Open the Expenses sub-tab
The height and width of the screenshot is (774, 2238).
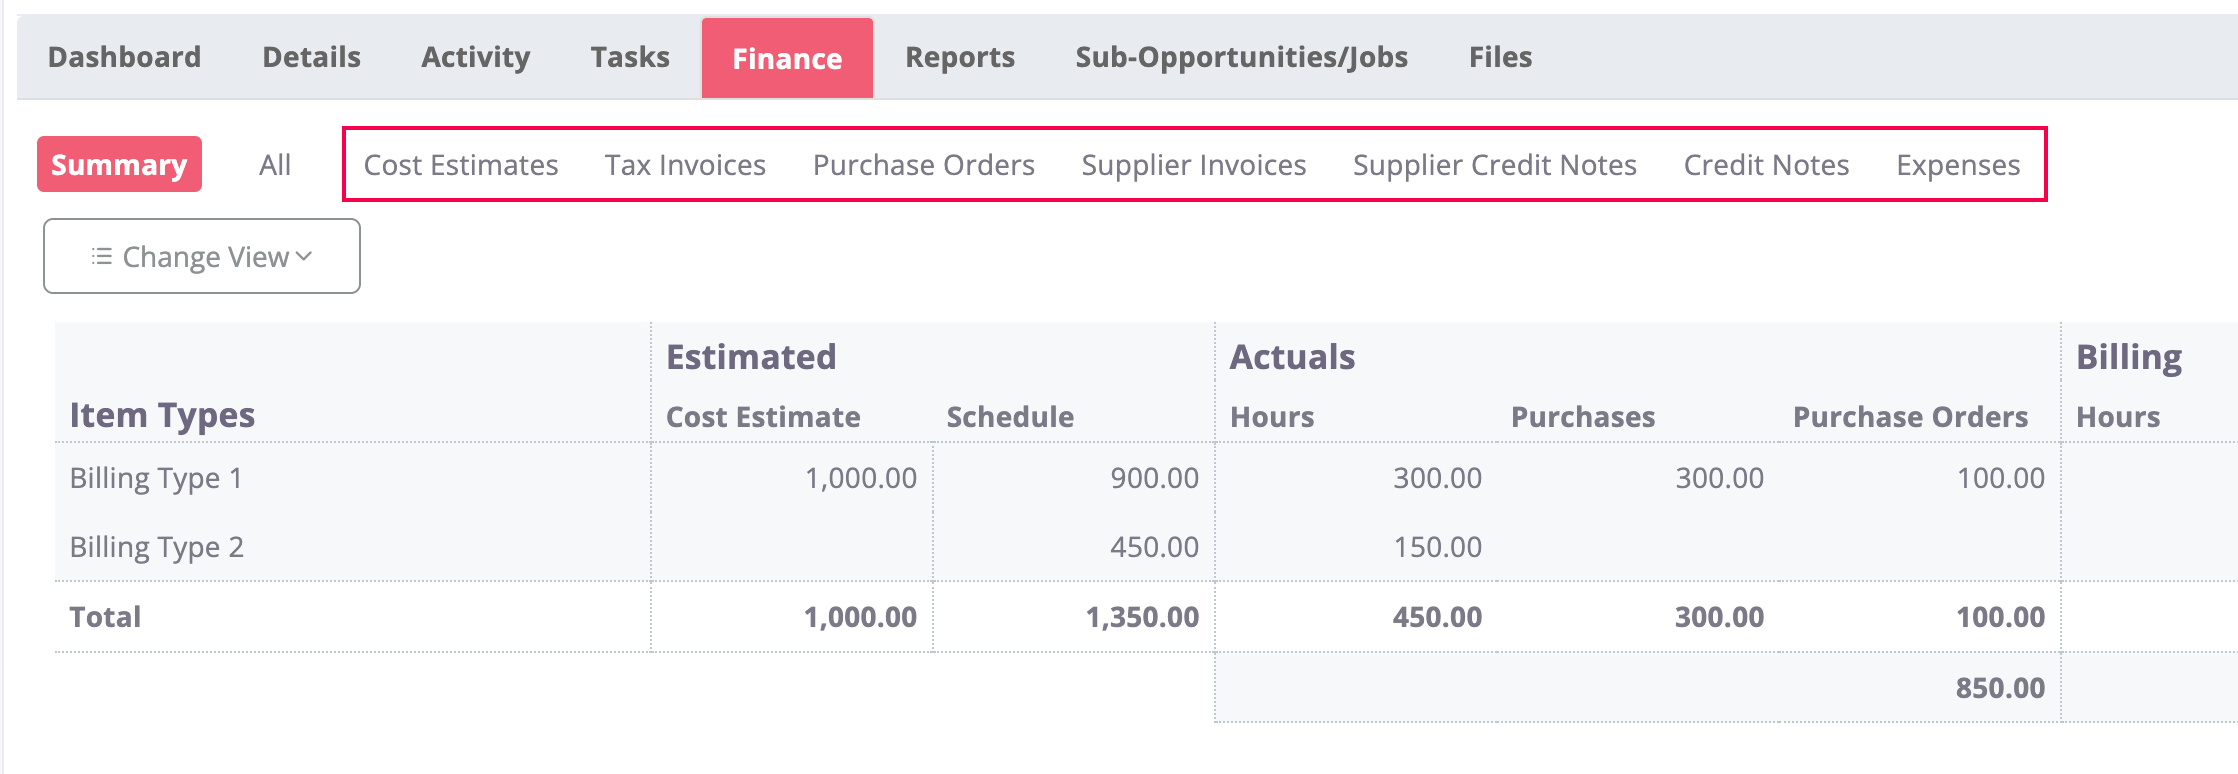pos(1958,165)
